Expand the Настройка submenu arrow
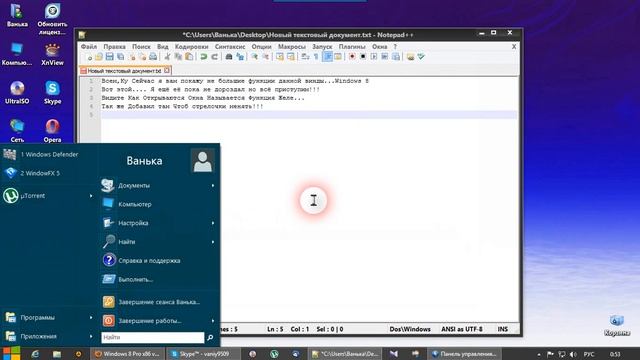This screenshot has width=640, height=360. tap(213, 223)
